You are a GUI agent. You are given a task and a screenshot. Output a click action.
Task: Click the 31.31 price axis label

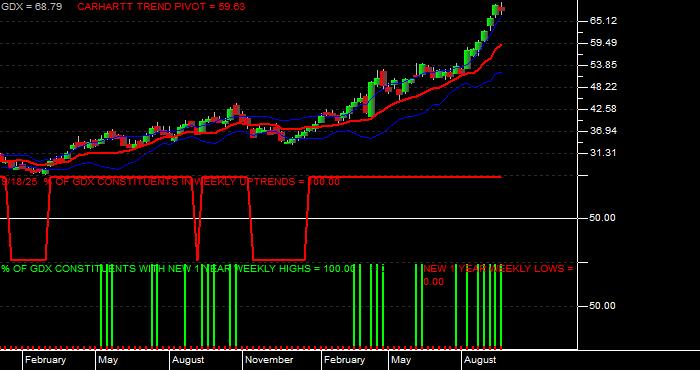(x=603, y=153)
